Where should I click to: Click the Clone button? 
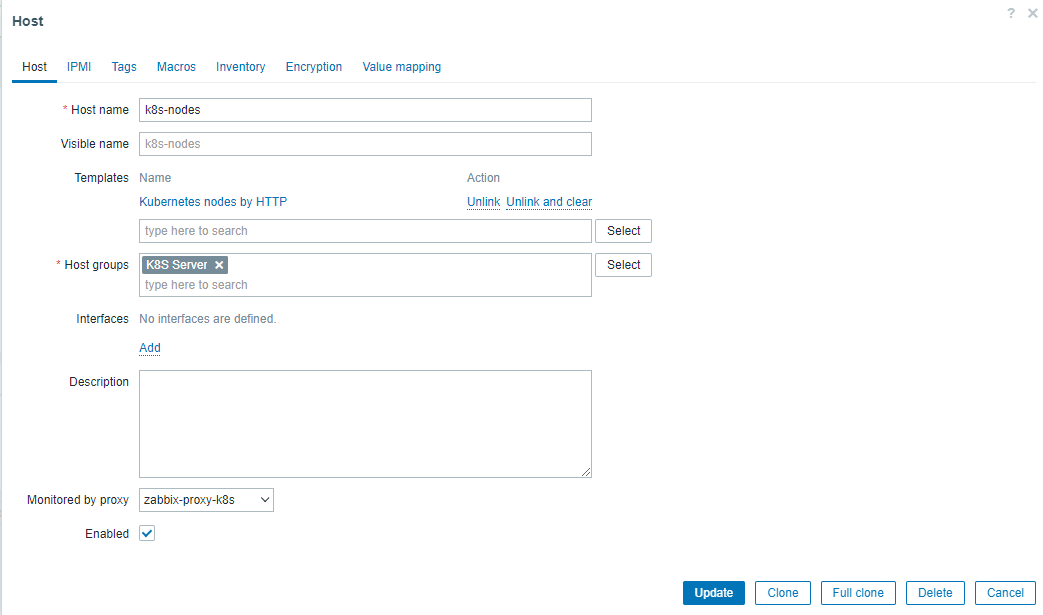[783, 593]
